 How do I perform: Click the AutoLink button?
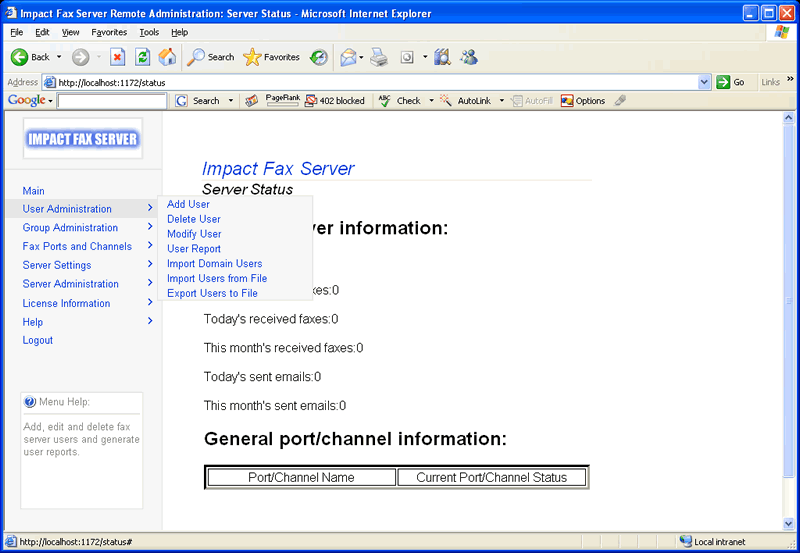click(466, 100)
